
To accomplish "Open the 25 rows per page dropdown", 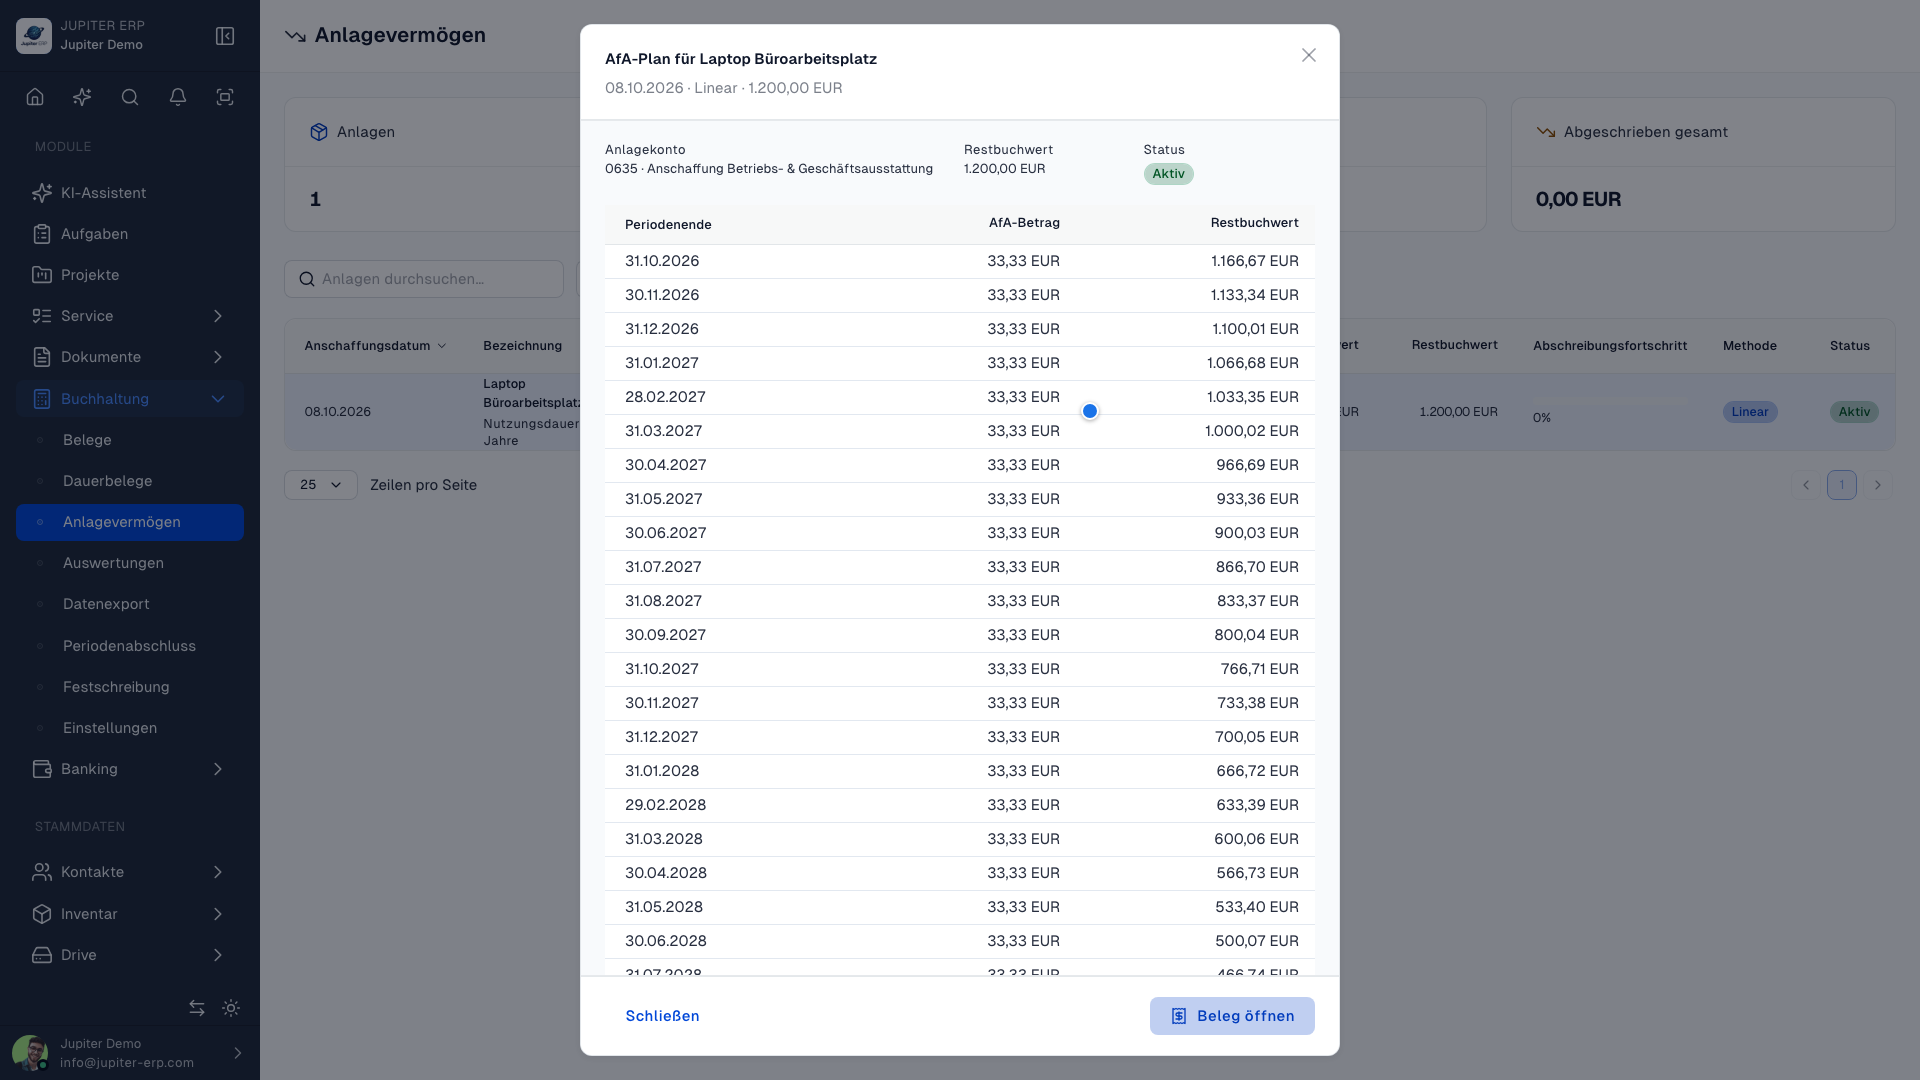I will [321, 485].
